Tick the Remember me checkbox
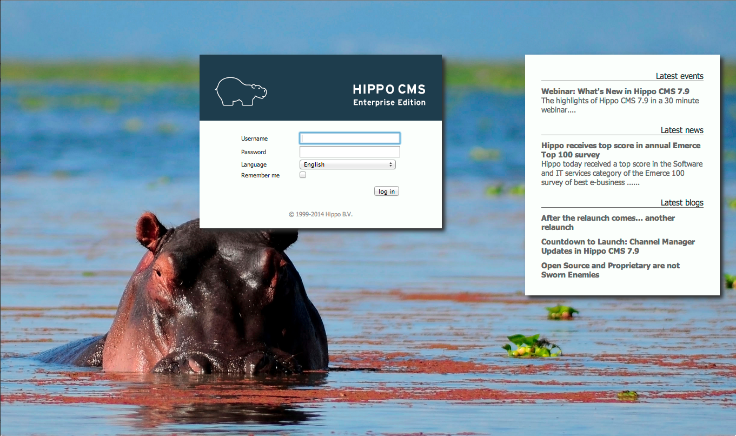This screenshot has width=736, height=436. click(x=303, y=175)
